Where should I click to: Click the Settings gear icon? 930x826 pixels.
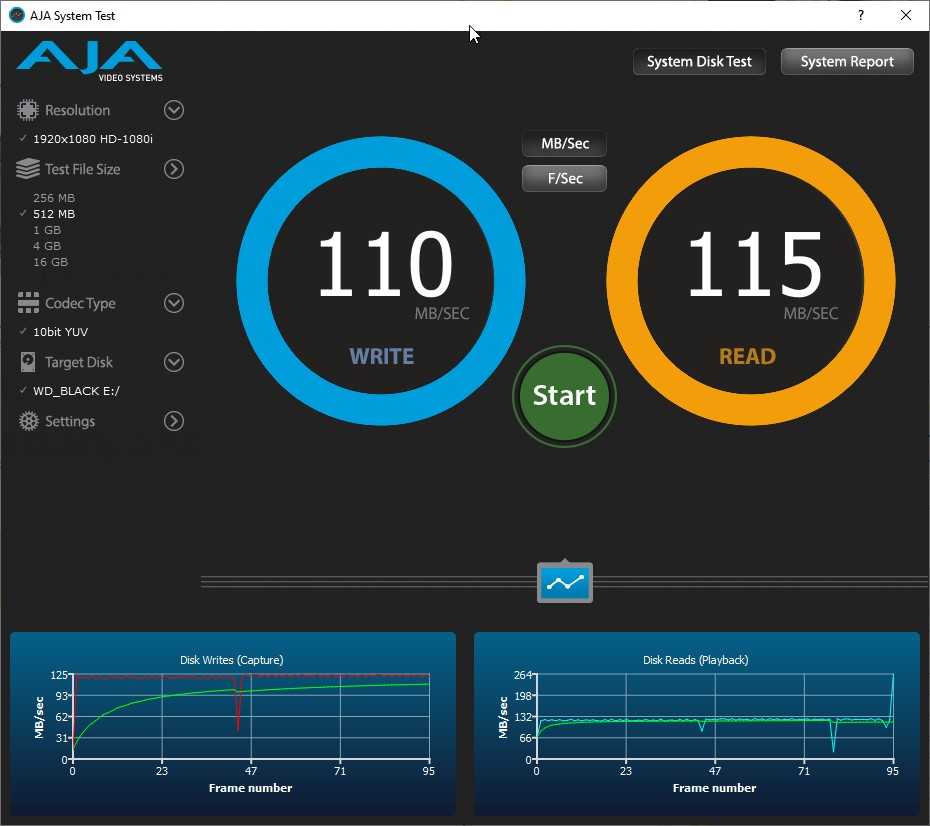(x=28, y=421)
